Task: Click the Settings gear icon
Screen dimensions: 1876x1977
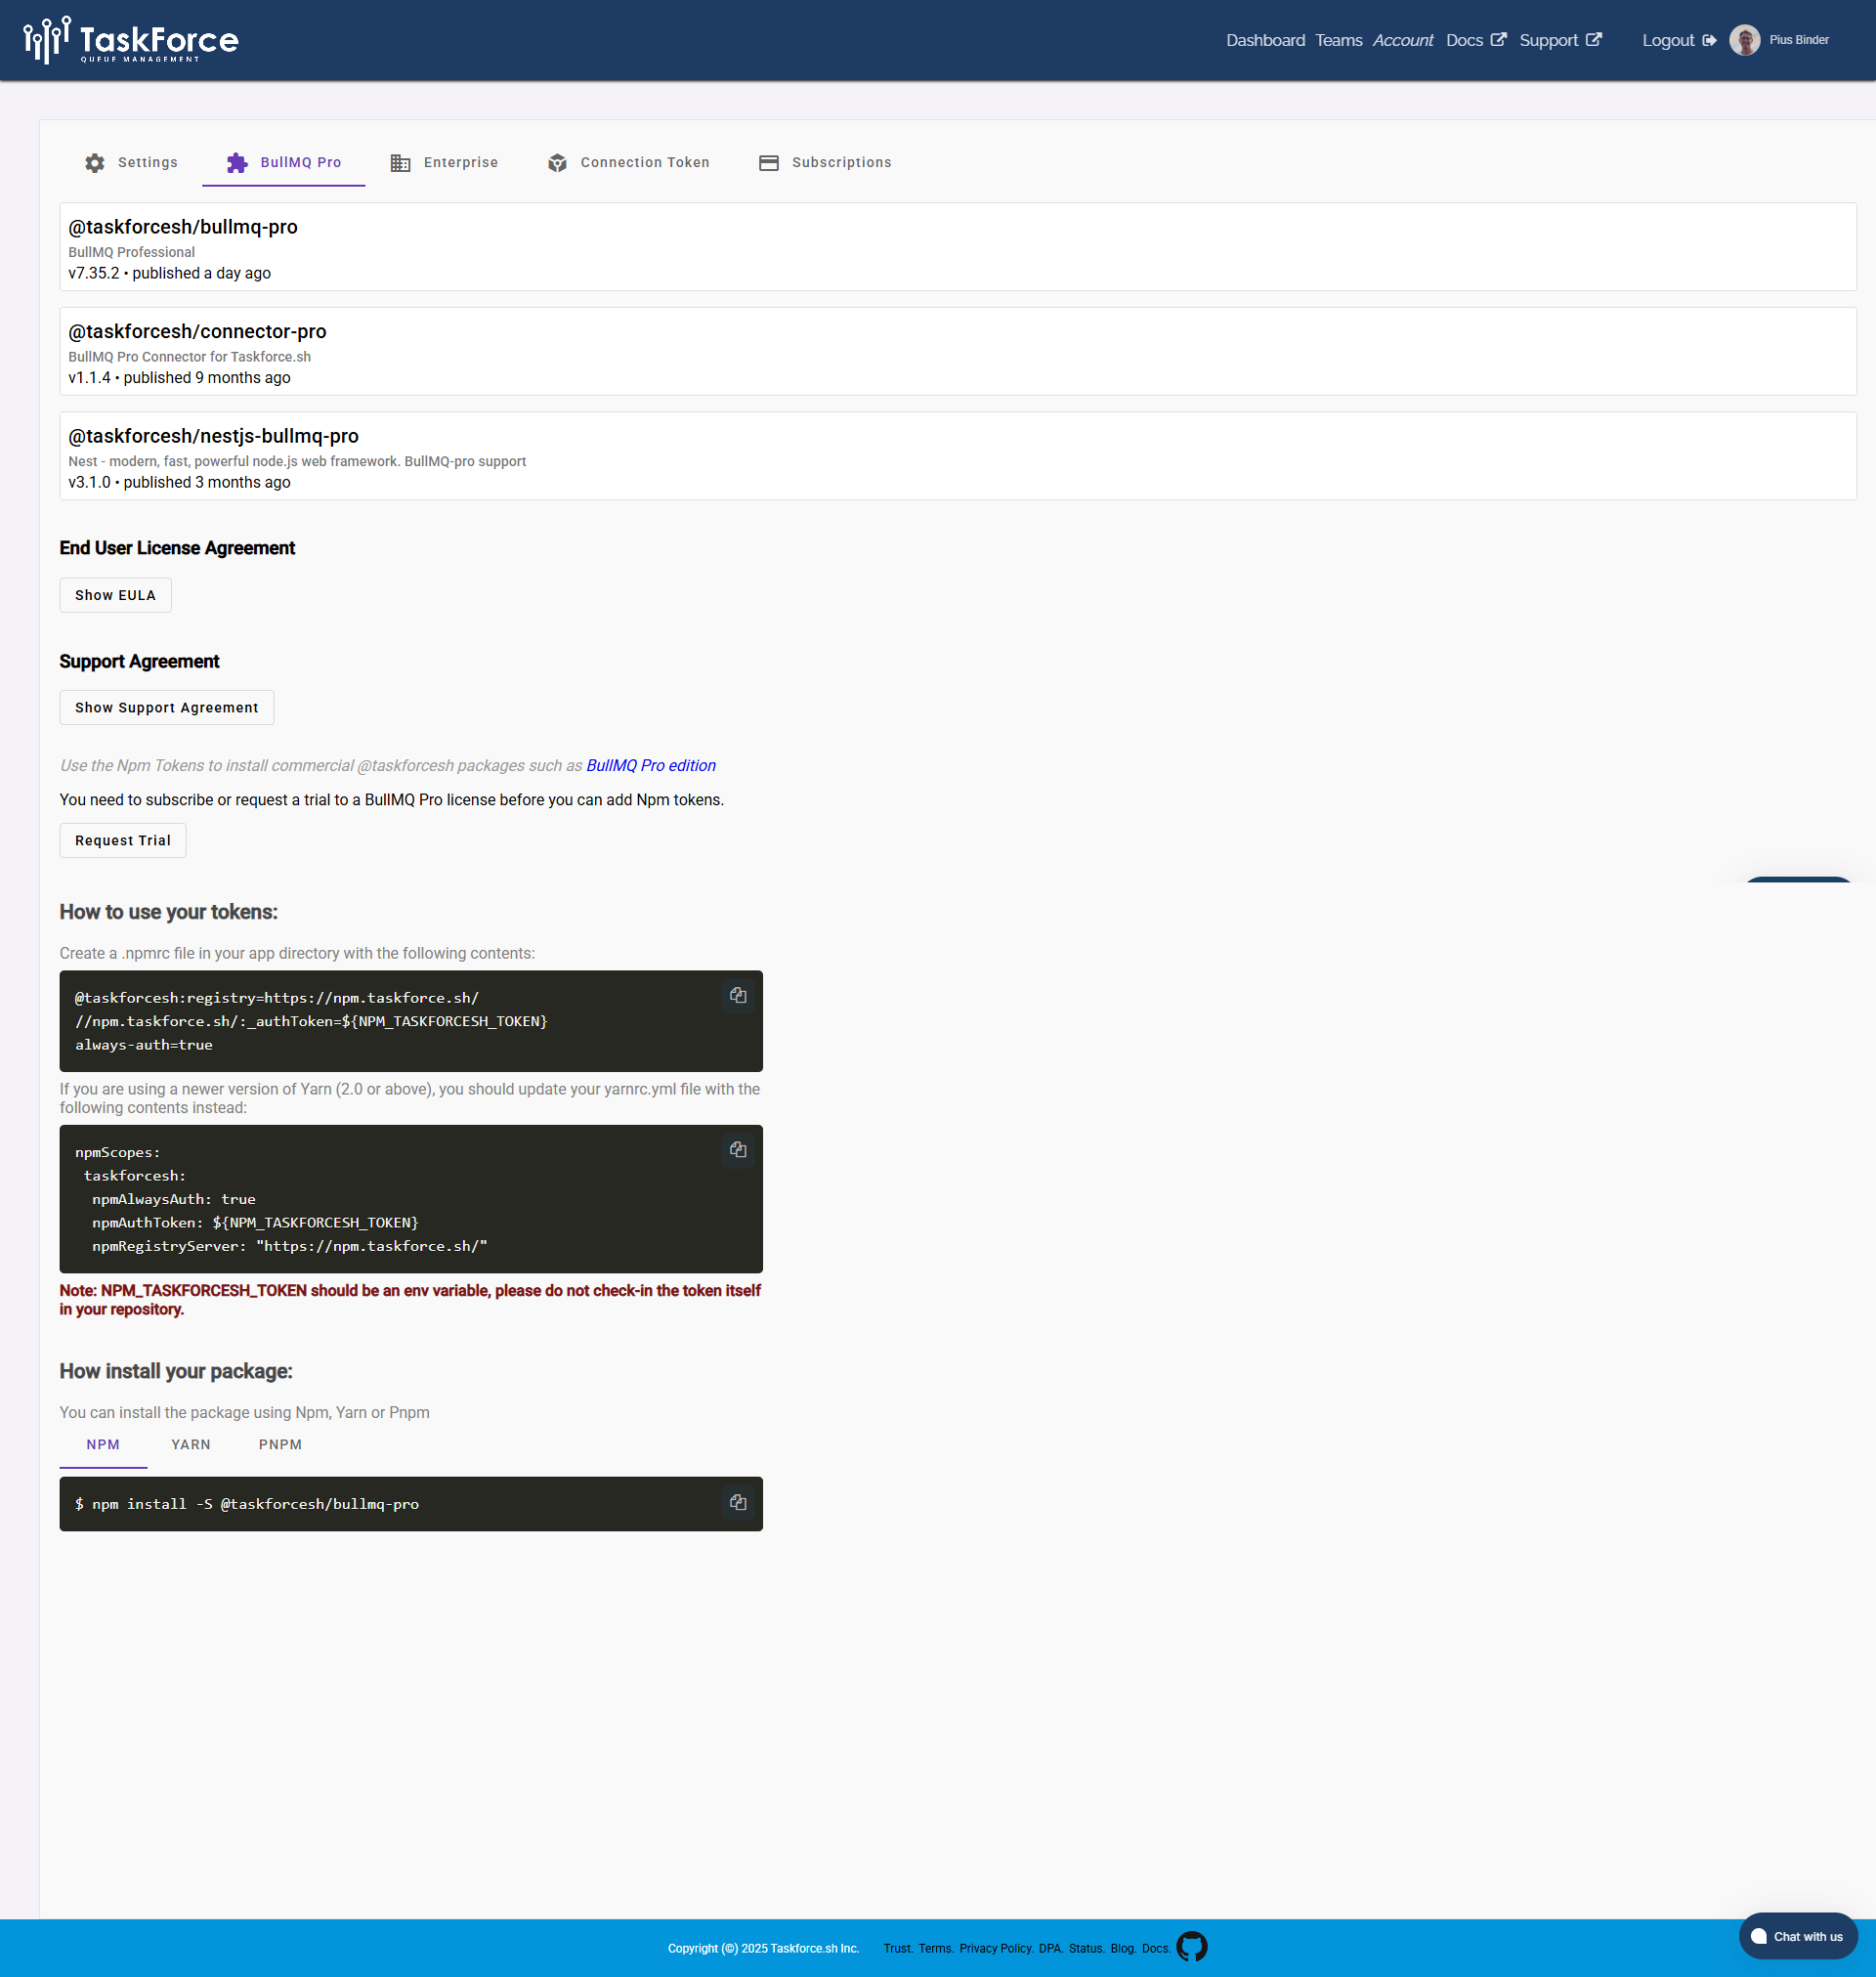Action: tap(95, 163)
